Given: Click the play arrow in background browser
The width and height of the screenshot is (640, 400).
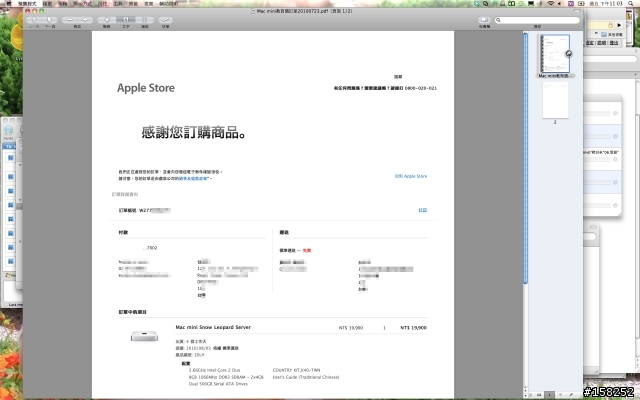Looking at the screenshot, I should [x=619, y=25].
